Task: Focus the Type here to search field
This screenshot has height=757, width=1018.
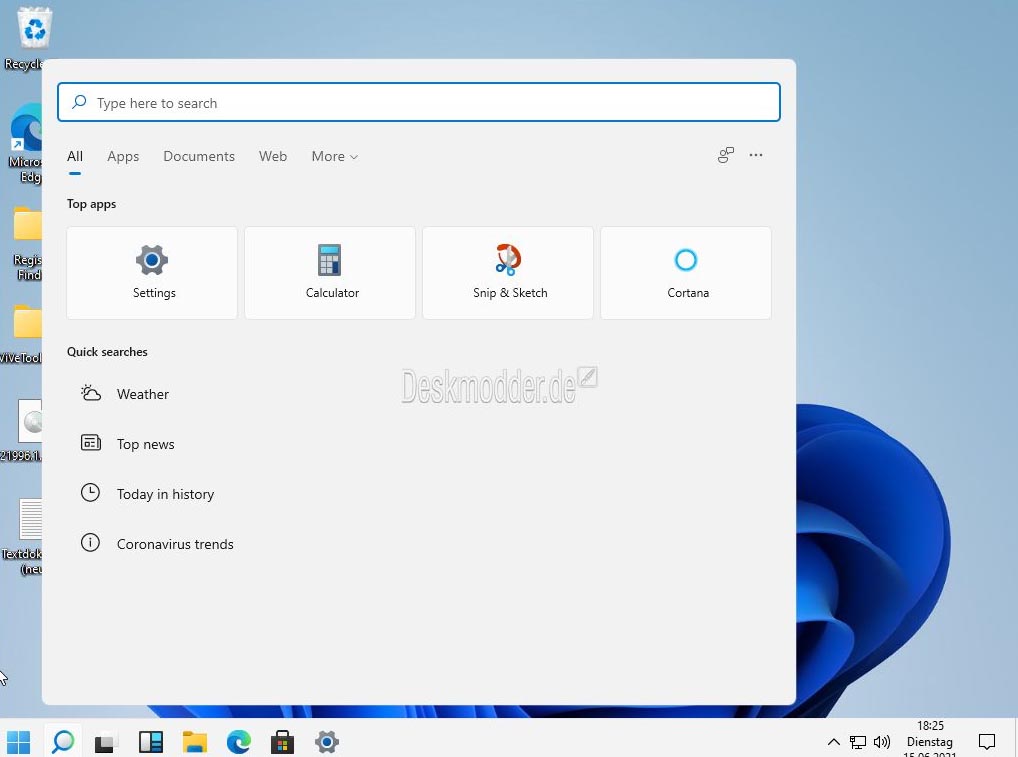Action: 419,102
